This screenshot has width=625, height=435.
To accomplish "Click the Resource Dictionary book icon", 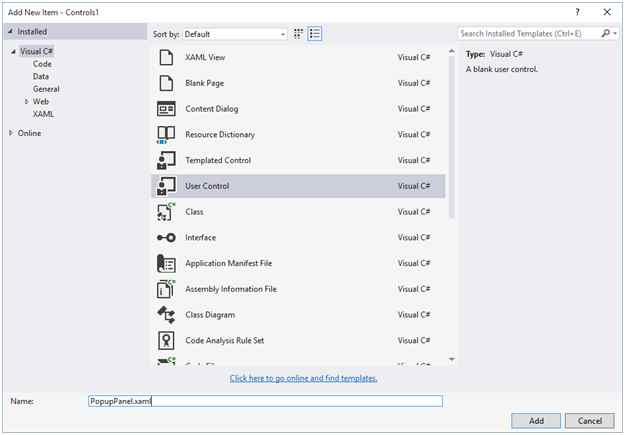I will point(166,135).
